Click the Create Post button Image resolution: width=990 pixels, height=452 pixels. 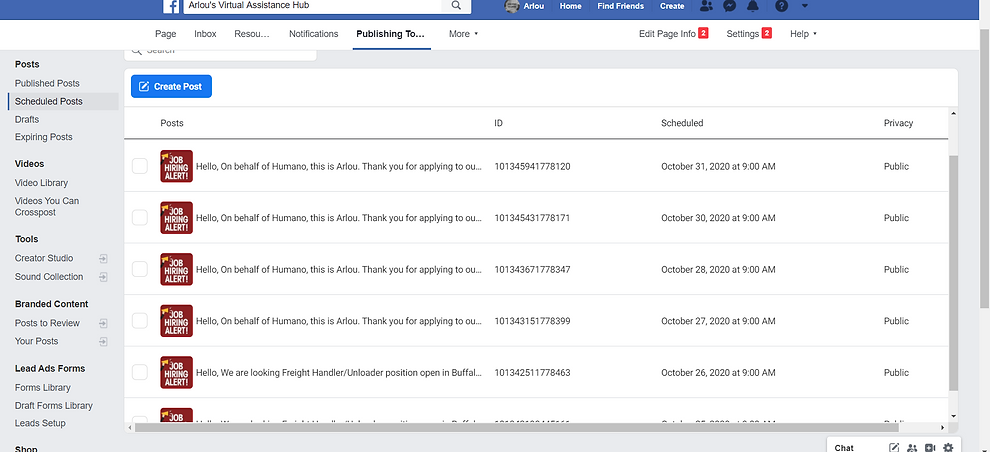171,86
